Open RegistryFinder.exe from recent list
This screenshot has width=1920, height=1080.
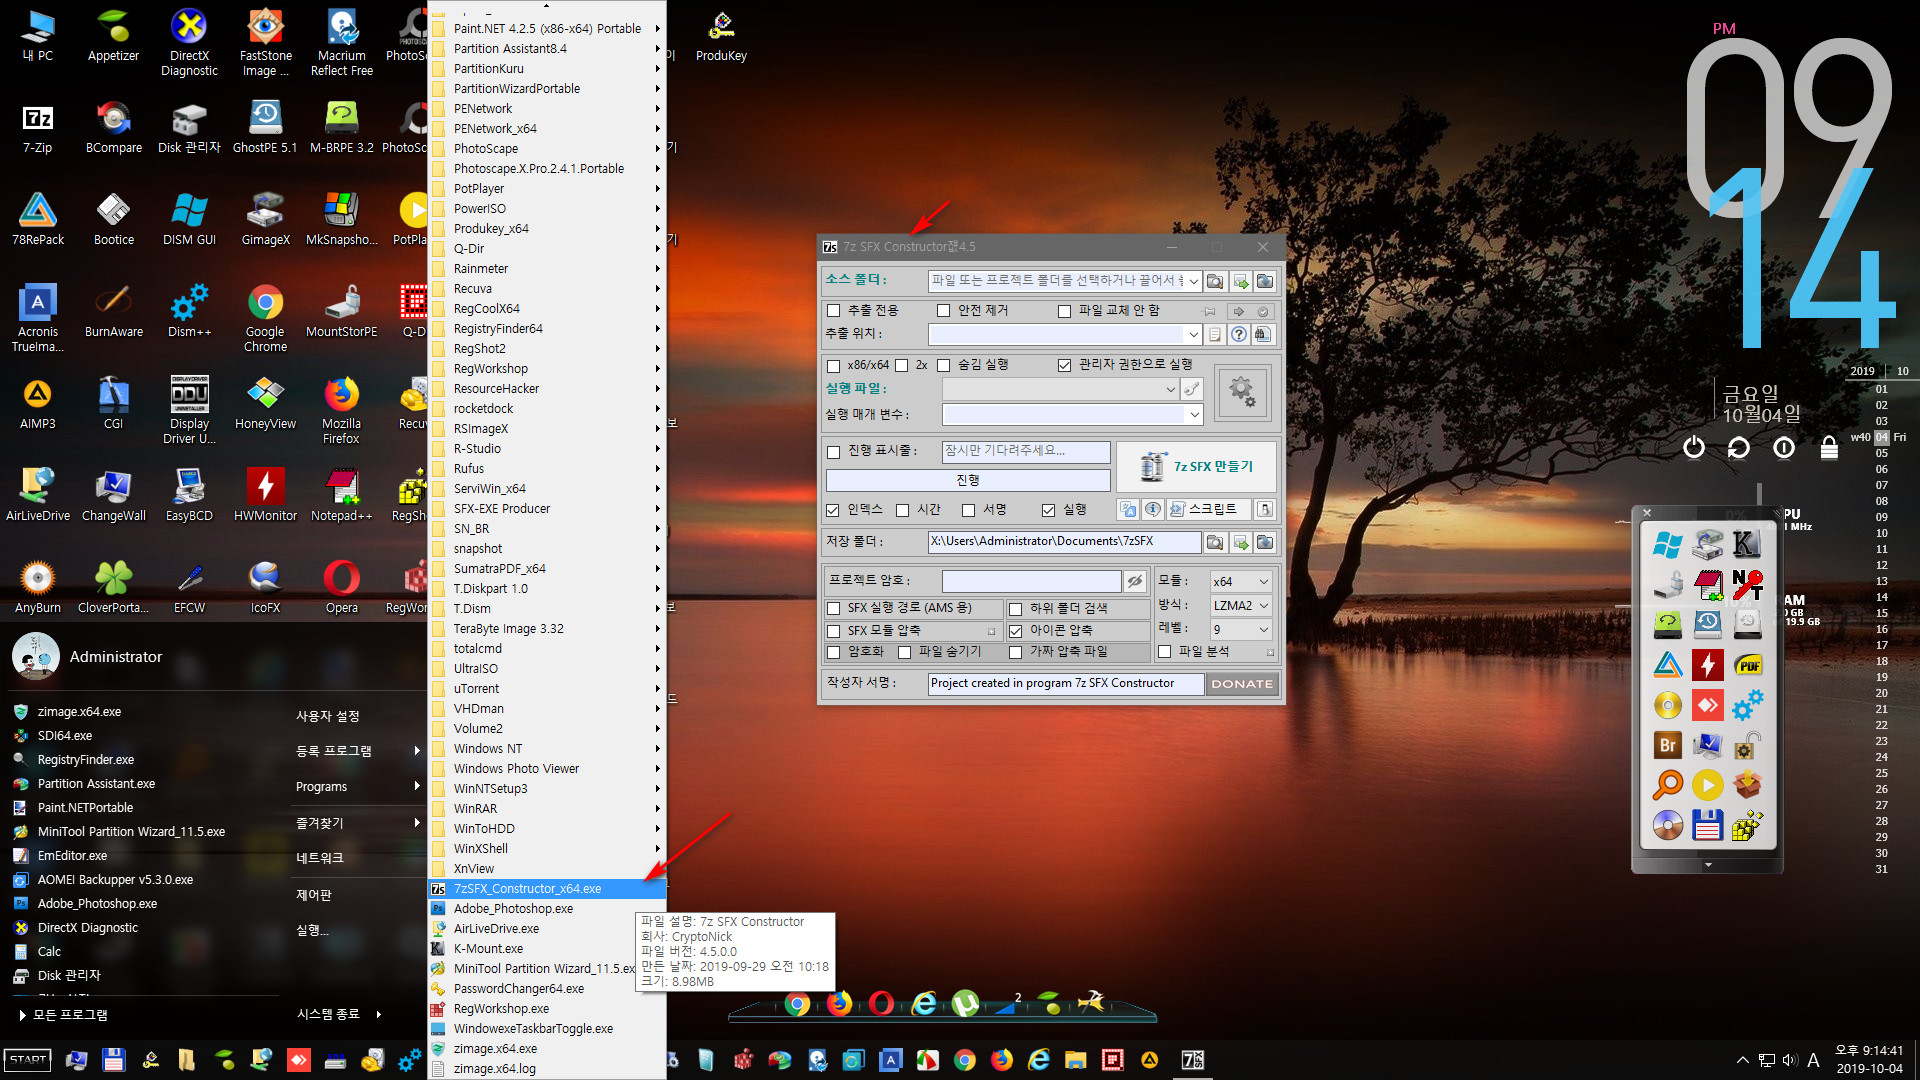tap(86, 760)
